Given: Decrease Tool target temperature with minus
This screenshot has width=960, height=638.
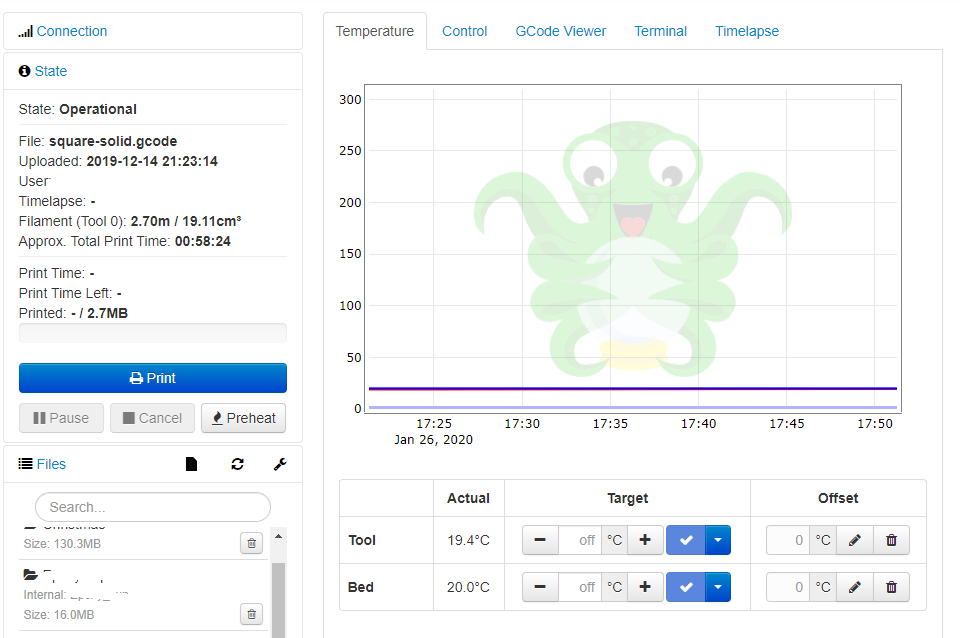Looking at the screenshot, I should pyautogui.click(x=540, y=540).
